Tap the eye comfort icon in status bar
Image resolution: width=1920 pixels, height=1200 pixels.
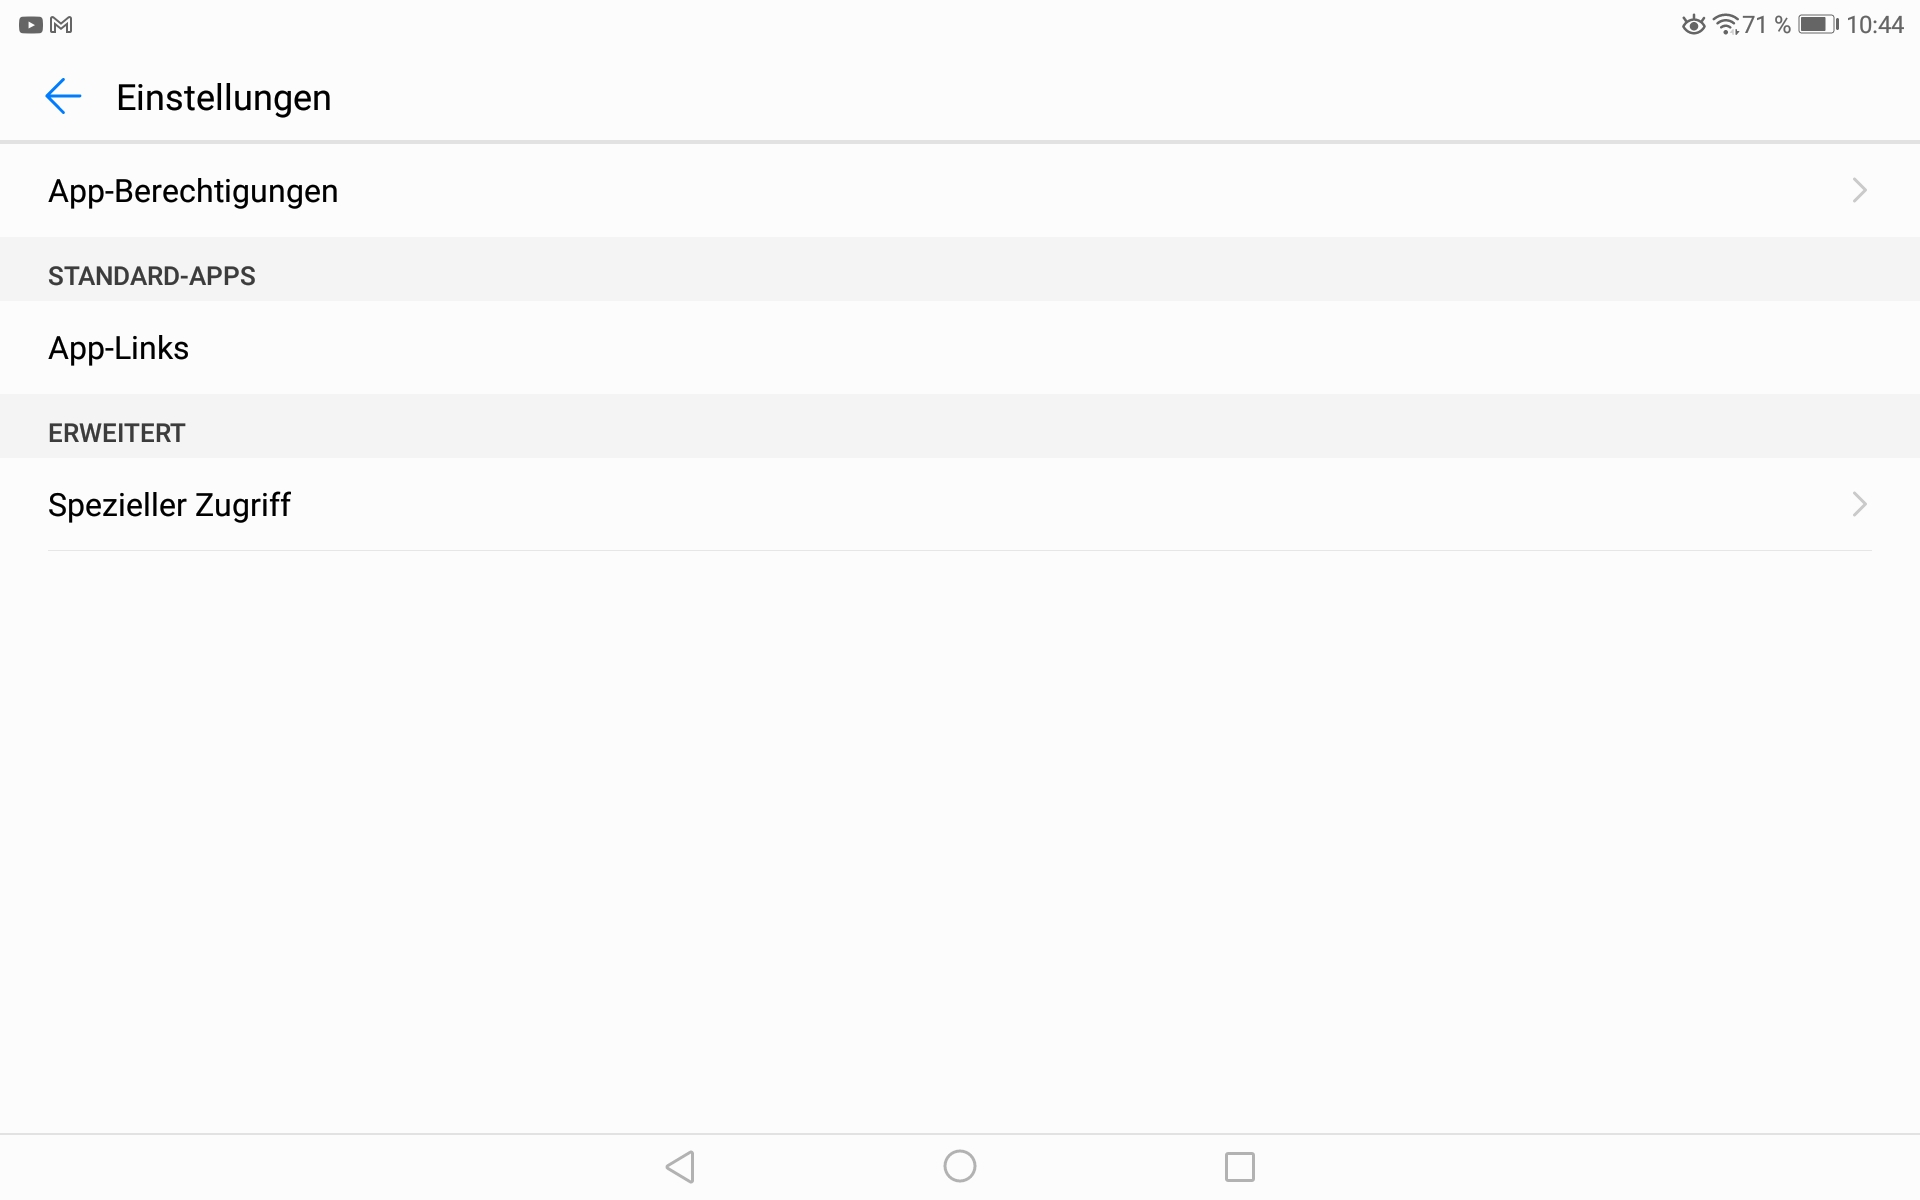click(x=1693, y=25)
